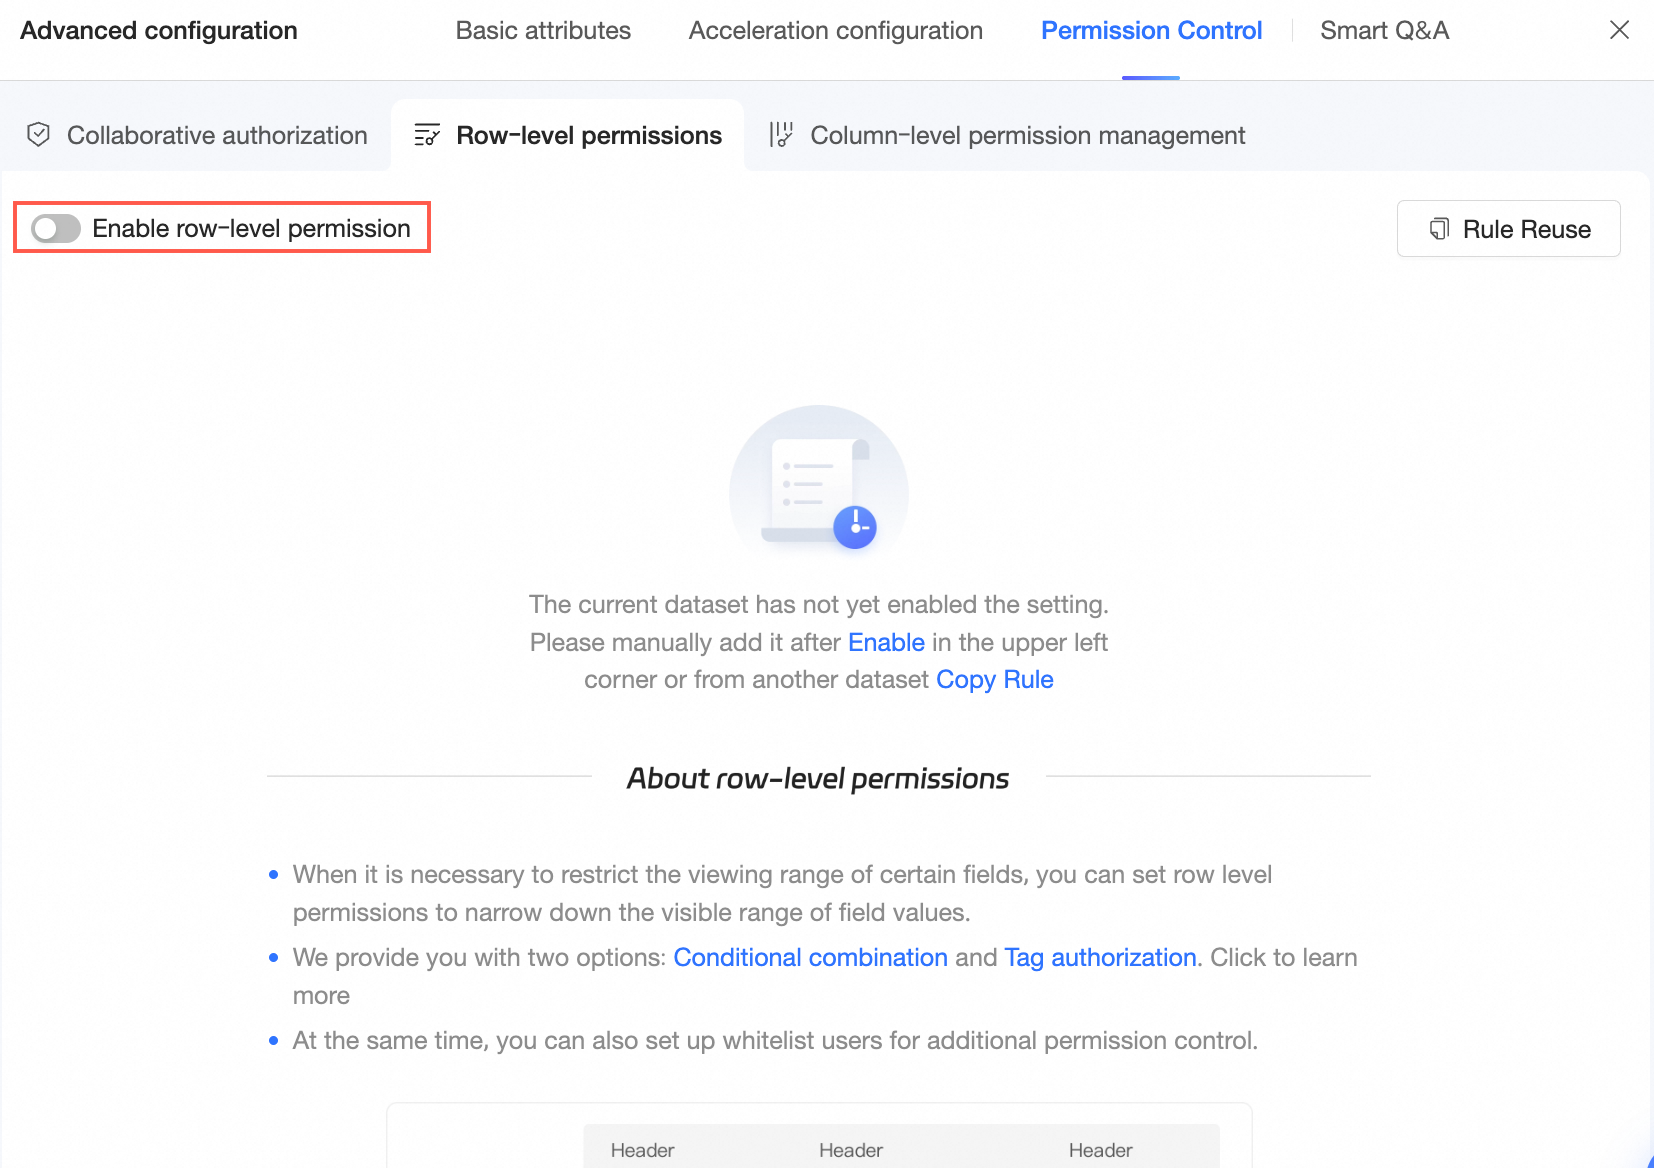Click the copy icon in Rule Reuse
This screenshot has width=1654, height=1168.
tap(1439, 229)
